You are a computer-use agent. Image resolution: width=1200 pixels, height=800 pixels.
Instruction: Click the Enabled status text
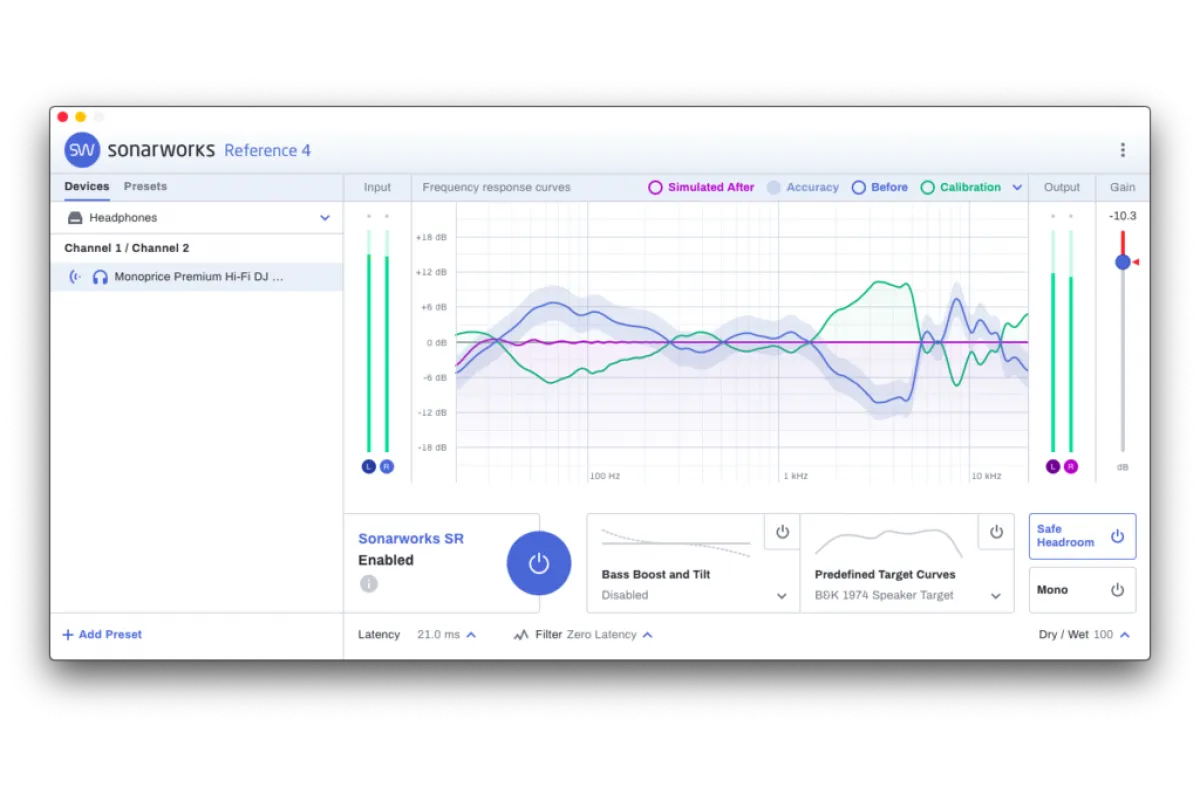click(386, 561)
